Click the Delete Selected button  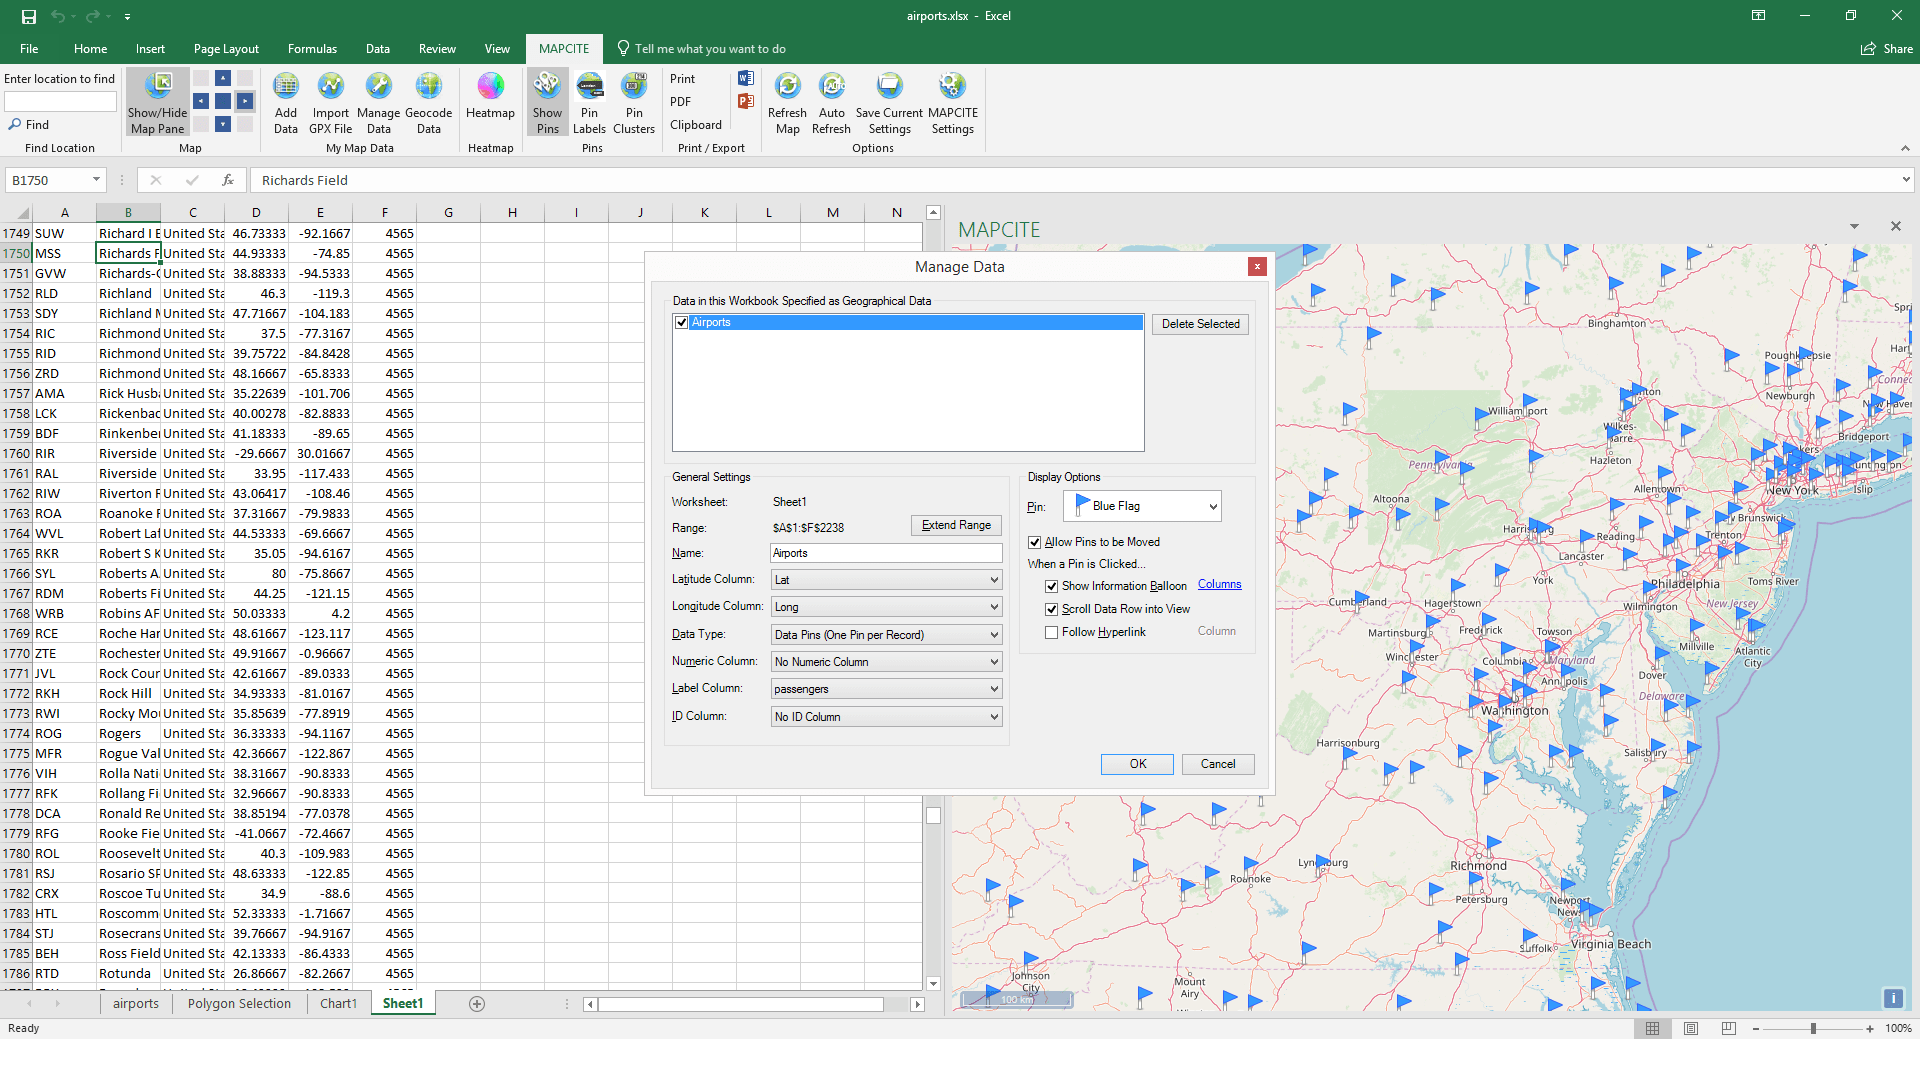click(x=1200, y=324)
